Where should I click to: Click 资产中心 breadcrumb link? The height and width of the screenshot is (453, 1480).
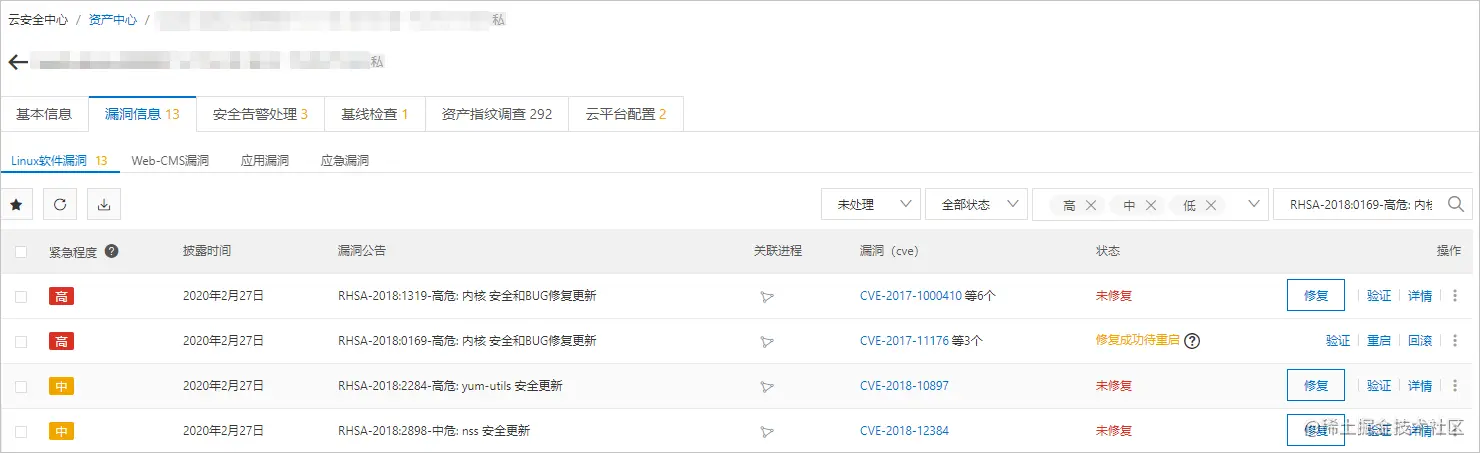[x=112, y=20]
